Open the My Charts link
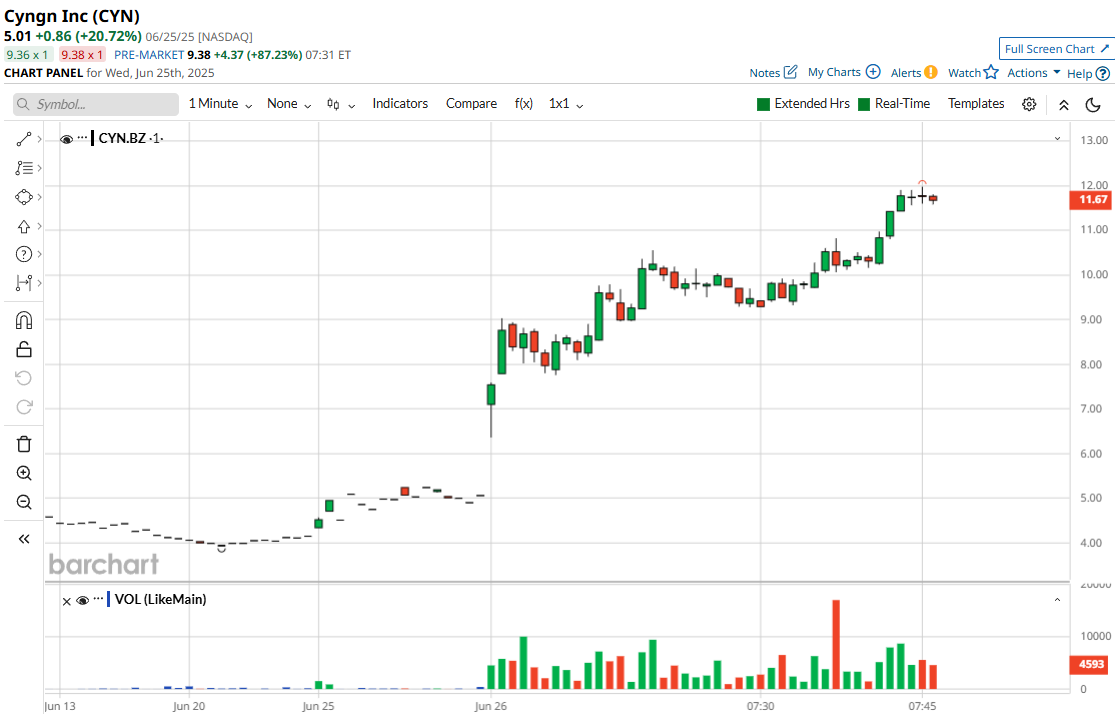 tap(834, 72)
